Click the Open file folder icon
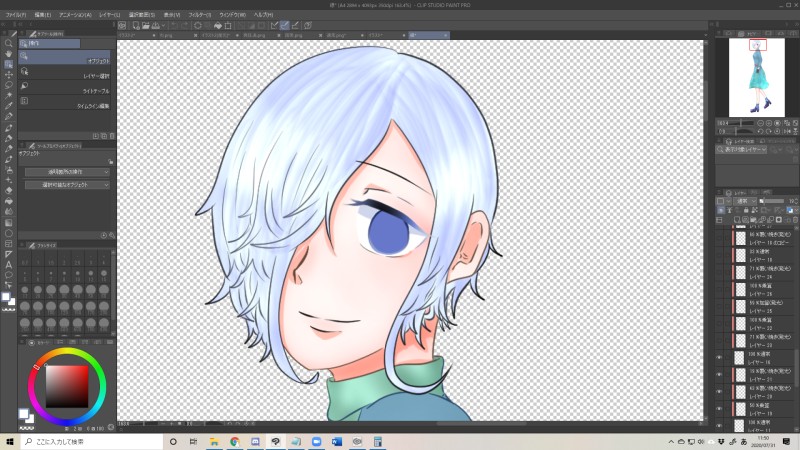The image size is (800, 450). tap(146, 25)
